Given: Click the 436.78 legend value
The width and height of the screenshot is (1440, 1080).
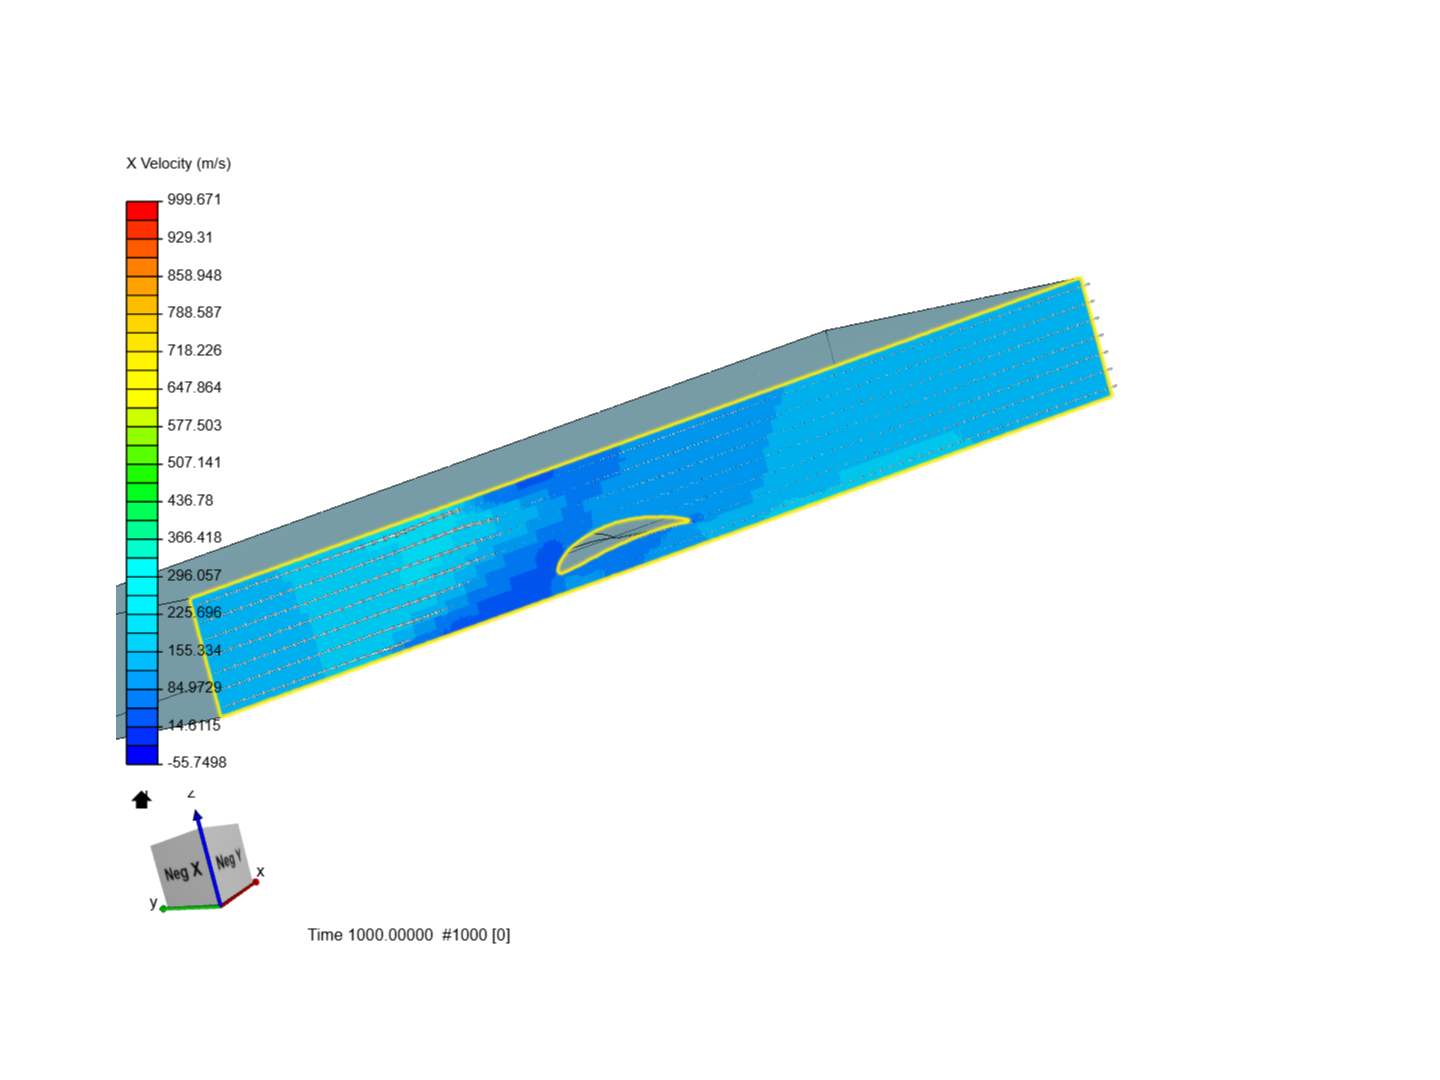Looking at the screenshot, I should (190, 500).
